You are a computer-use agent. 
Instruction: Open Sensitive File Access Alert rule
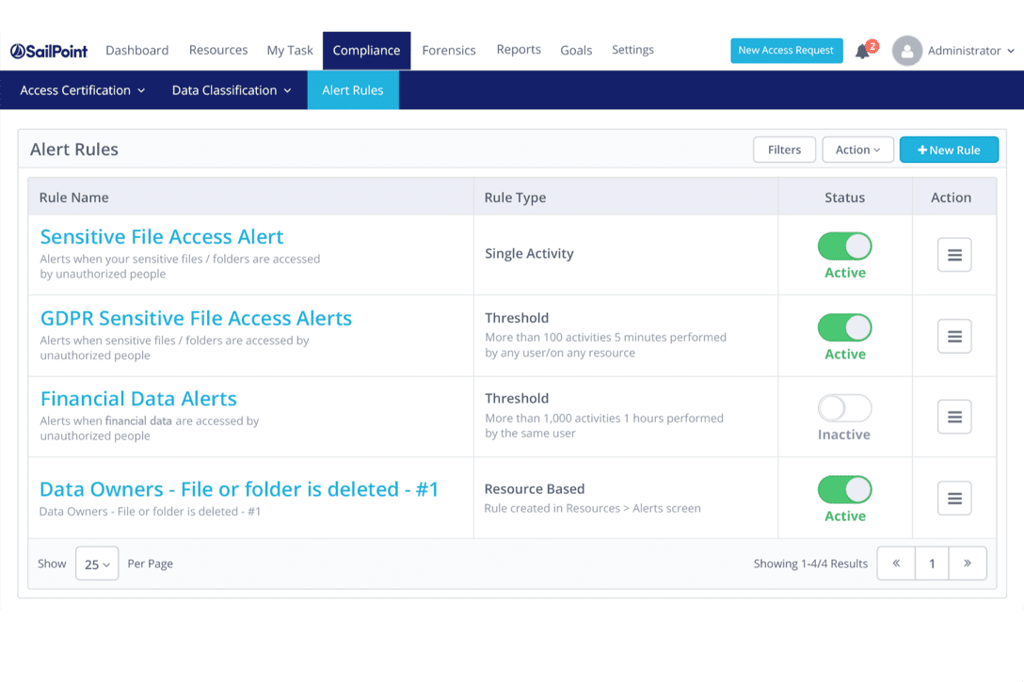coord(161,236)
